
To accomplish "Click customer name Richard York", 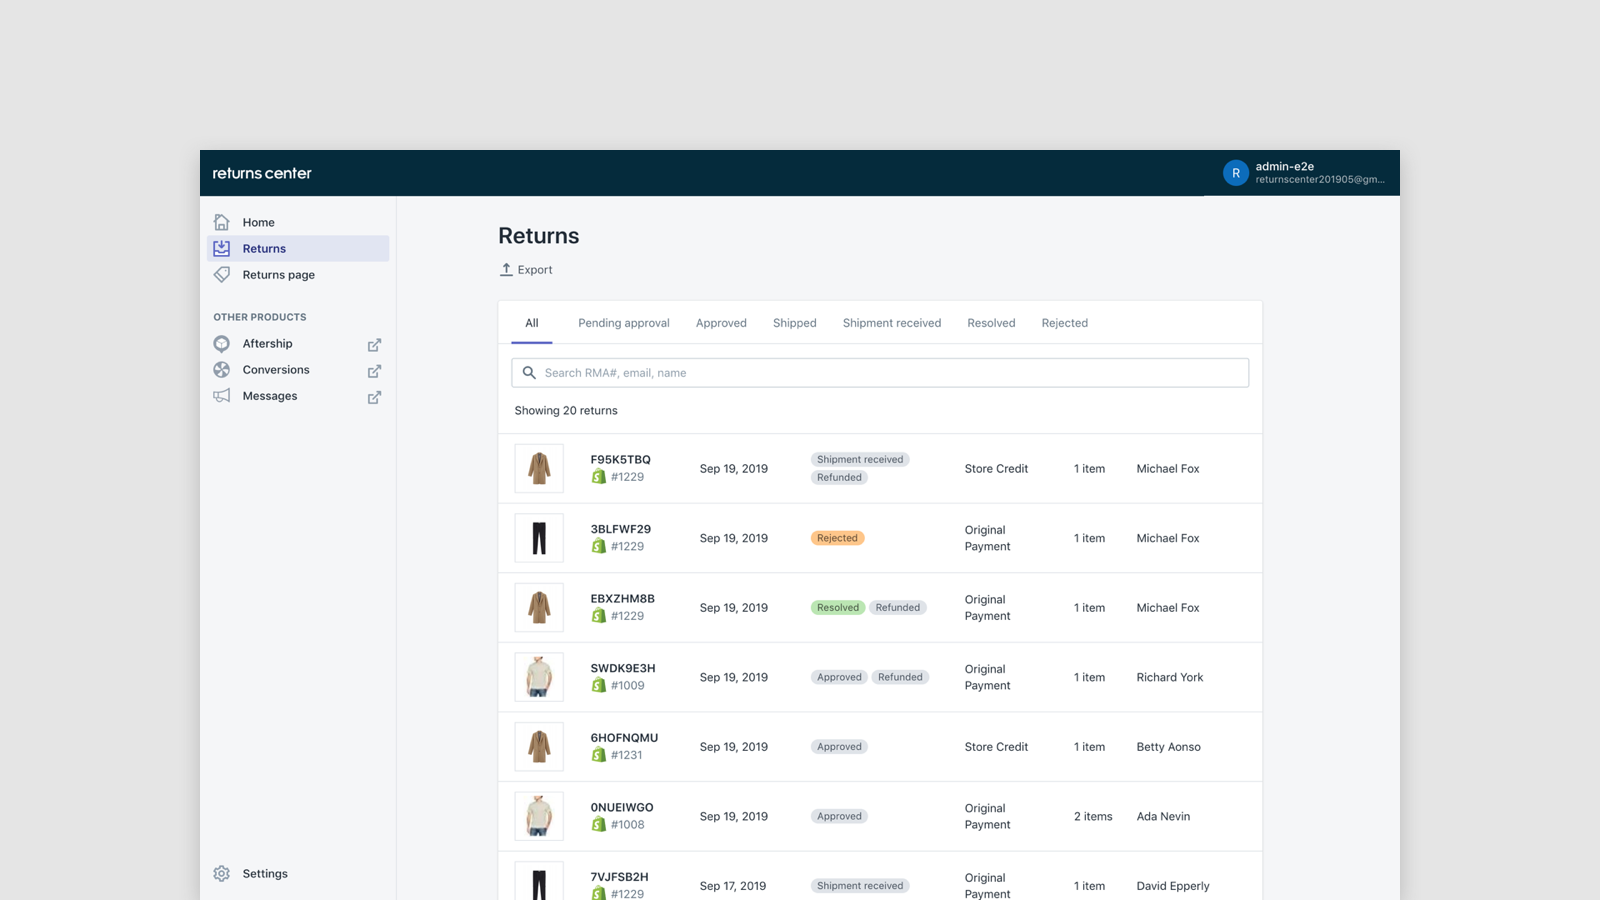I will click(x=1170, y=677).
